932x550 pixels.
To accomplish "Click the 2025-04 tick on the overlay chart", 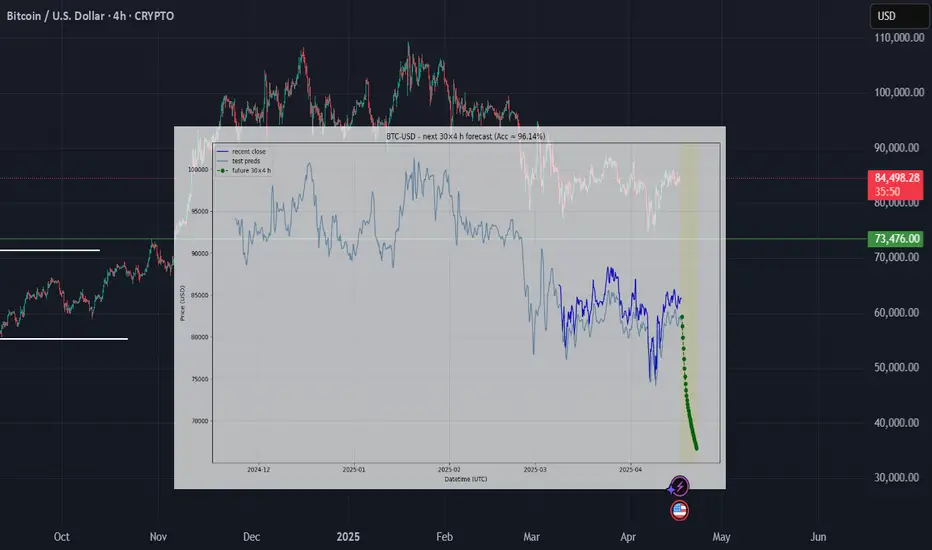I will tap(631, 469).
